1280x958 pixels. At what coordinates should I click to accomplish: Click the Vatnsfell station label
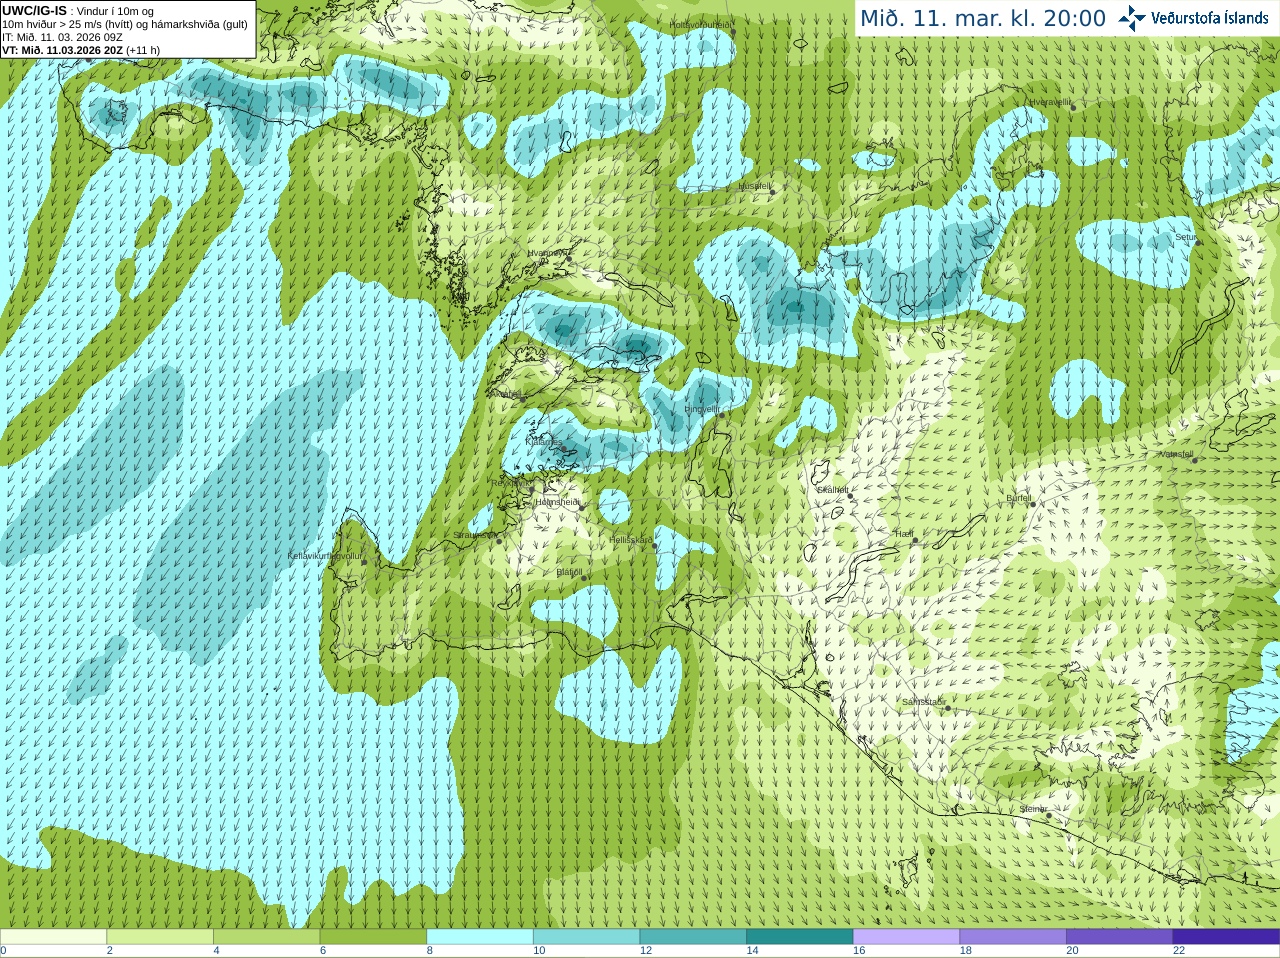[x=1176, y=454]
